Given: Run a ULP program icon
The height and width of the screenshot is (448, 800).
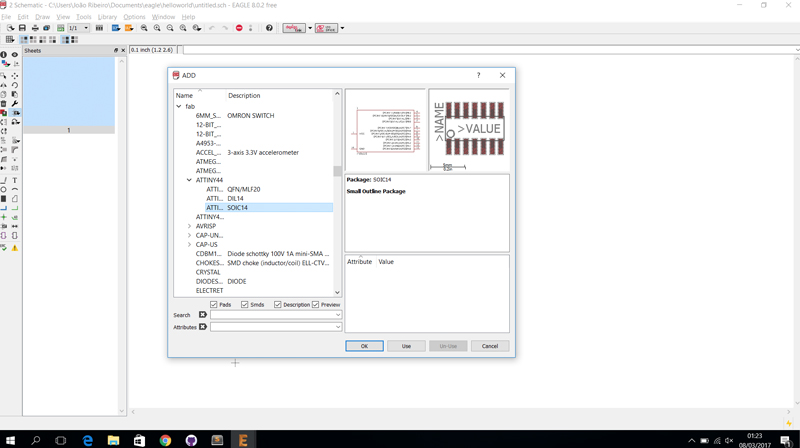Looking at the screenshot, I should coord(129,28).
